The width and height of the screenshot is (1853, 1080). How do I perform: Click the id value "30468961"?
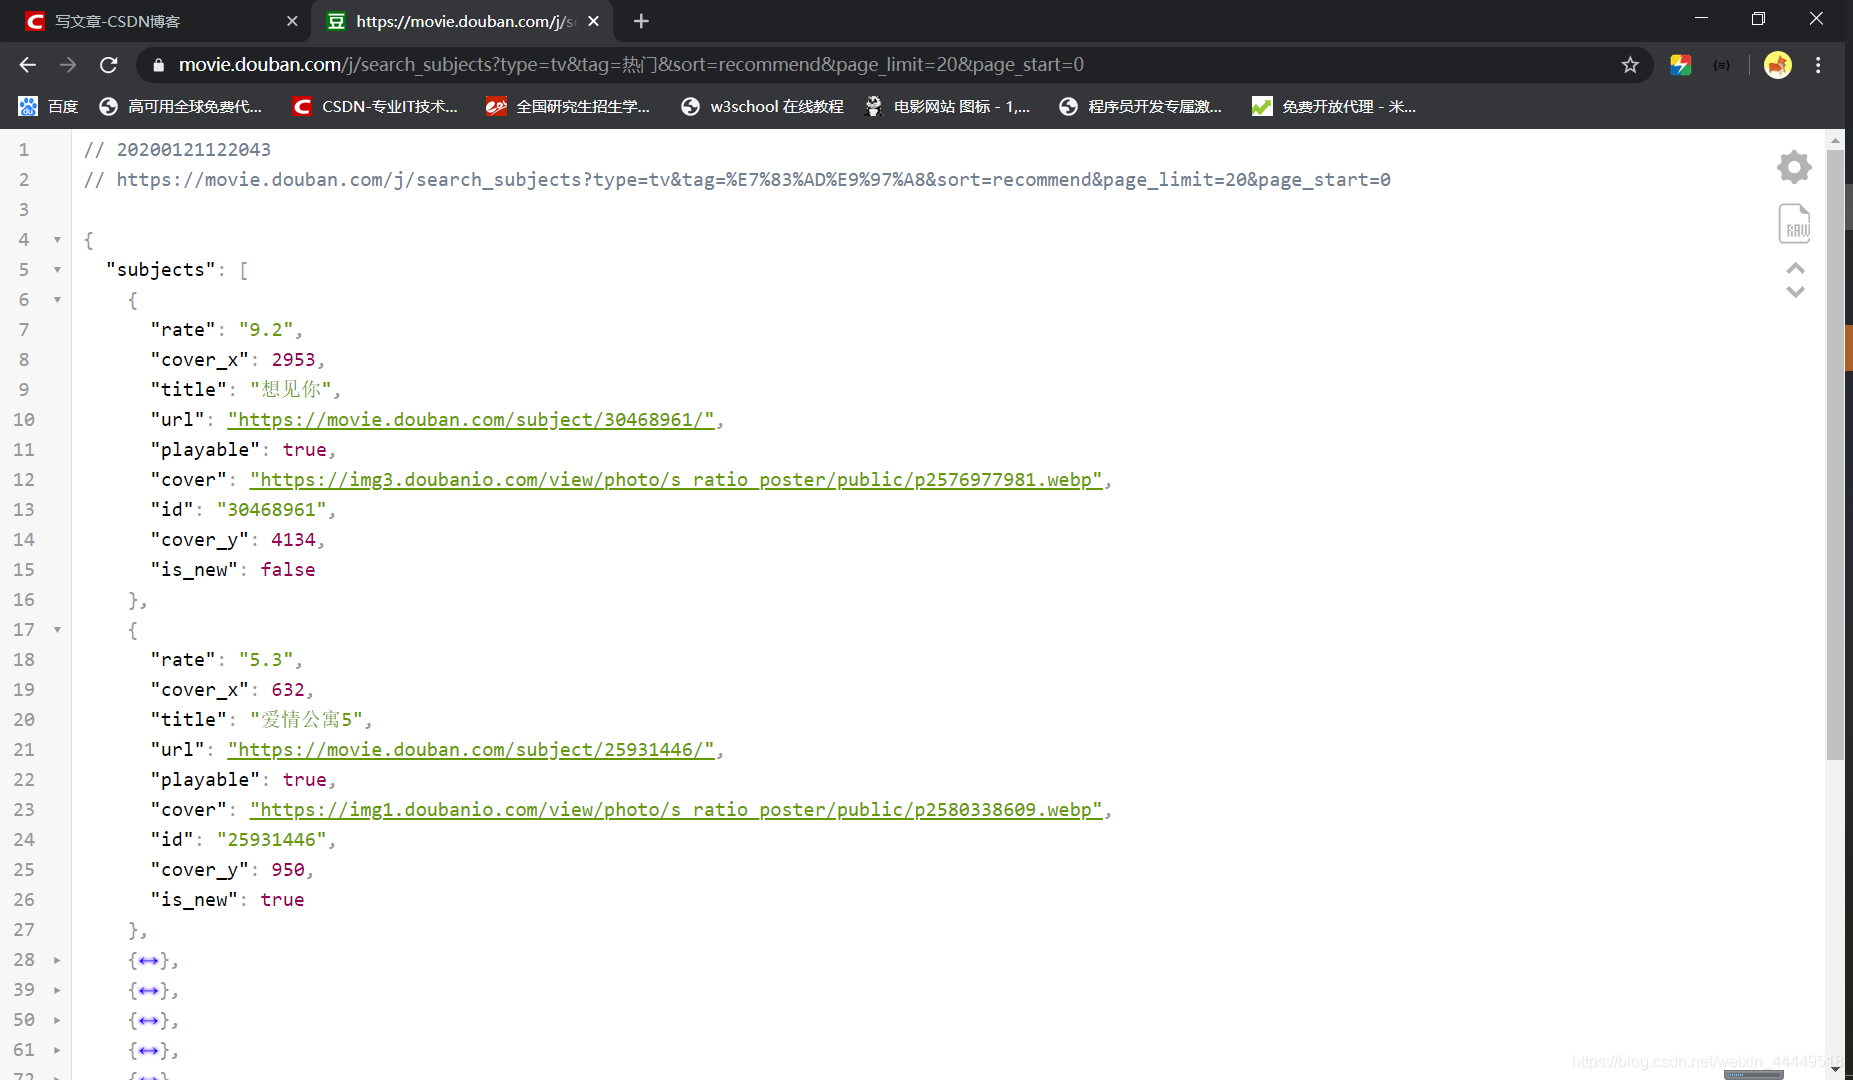tap(272, 510)
